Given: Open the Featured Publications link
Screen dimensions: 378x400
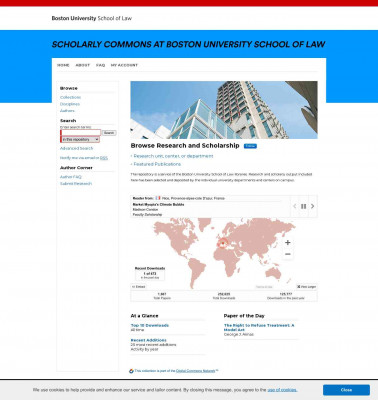Looking at the screenshot, I should (157, 164).
